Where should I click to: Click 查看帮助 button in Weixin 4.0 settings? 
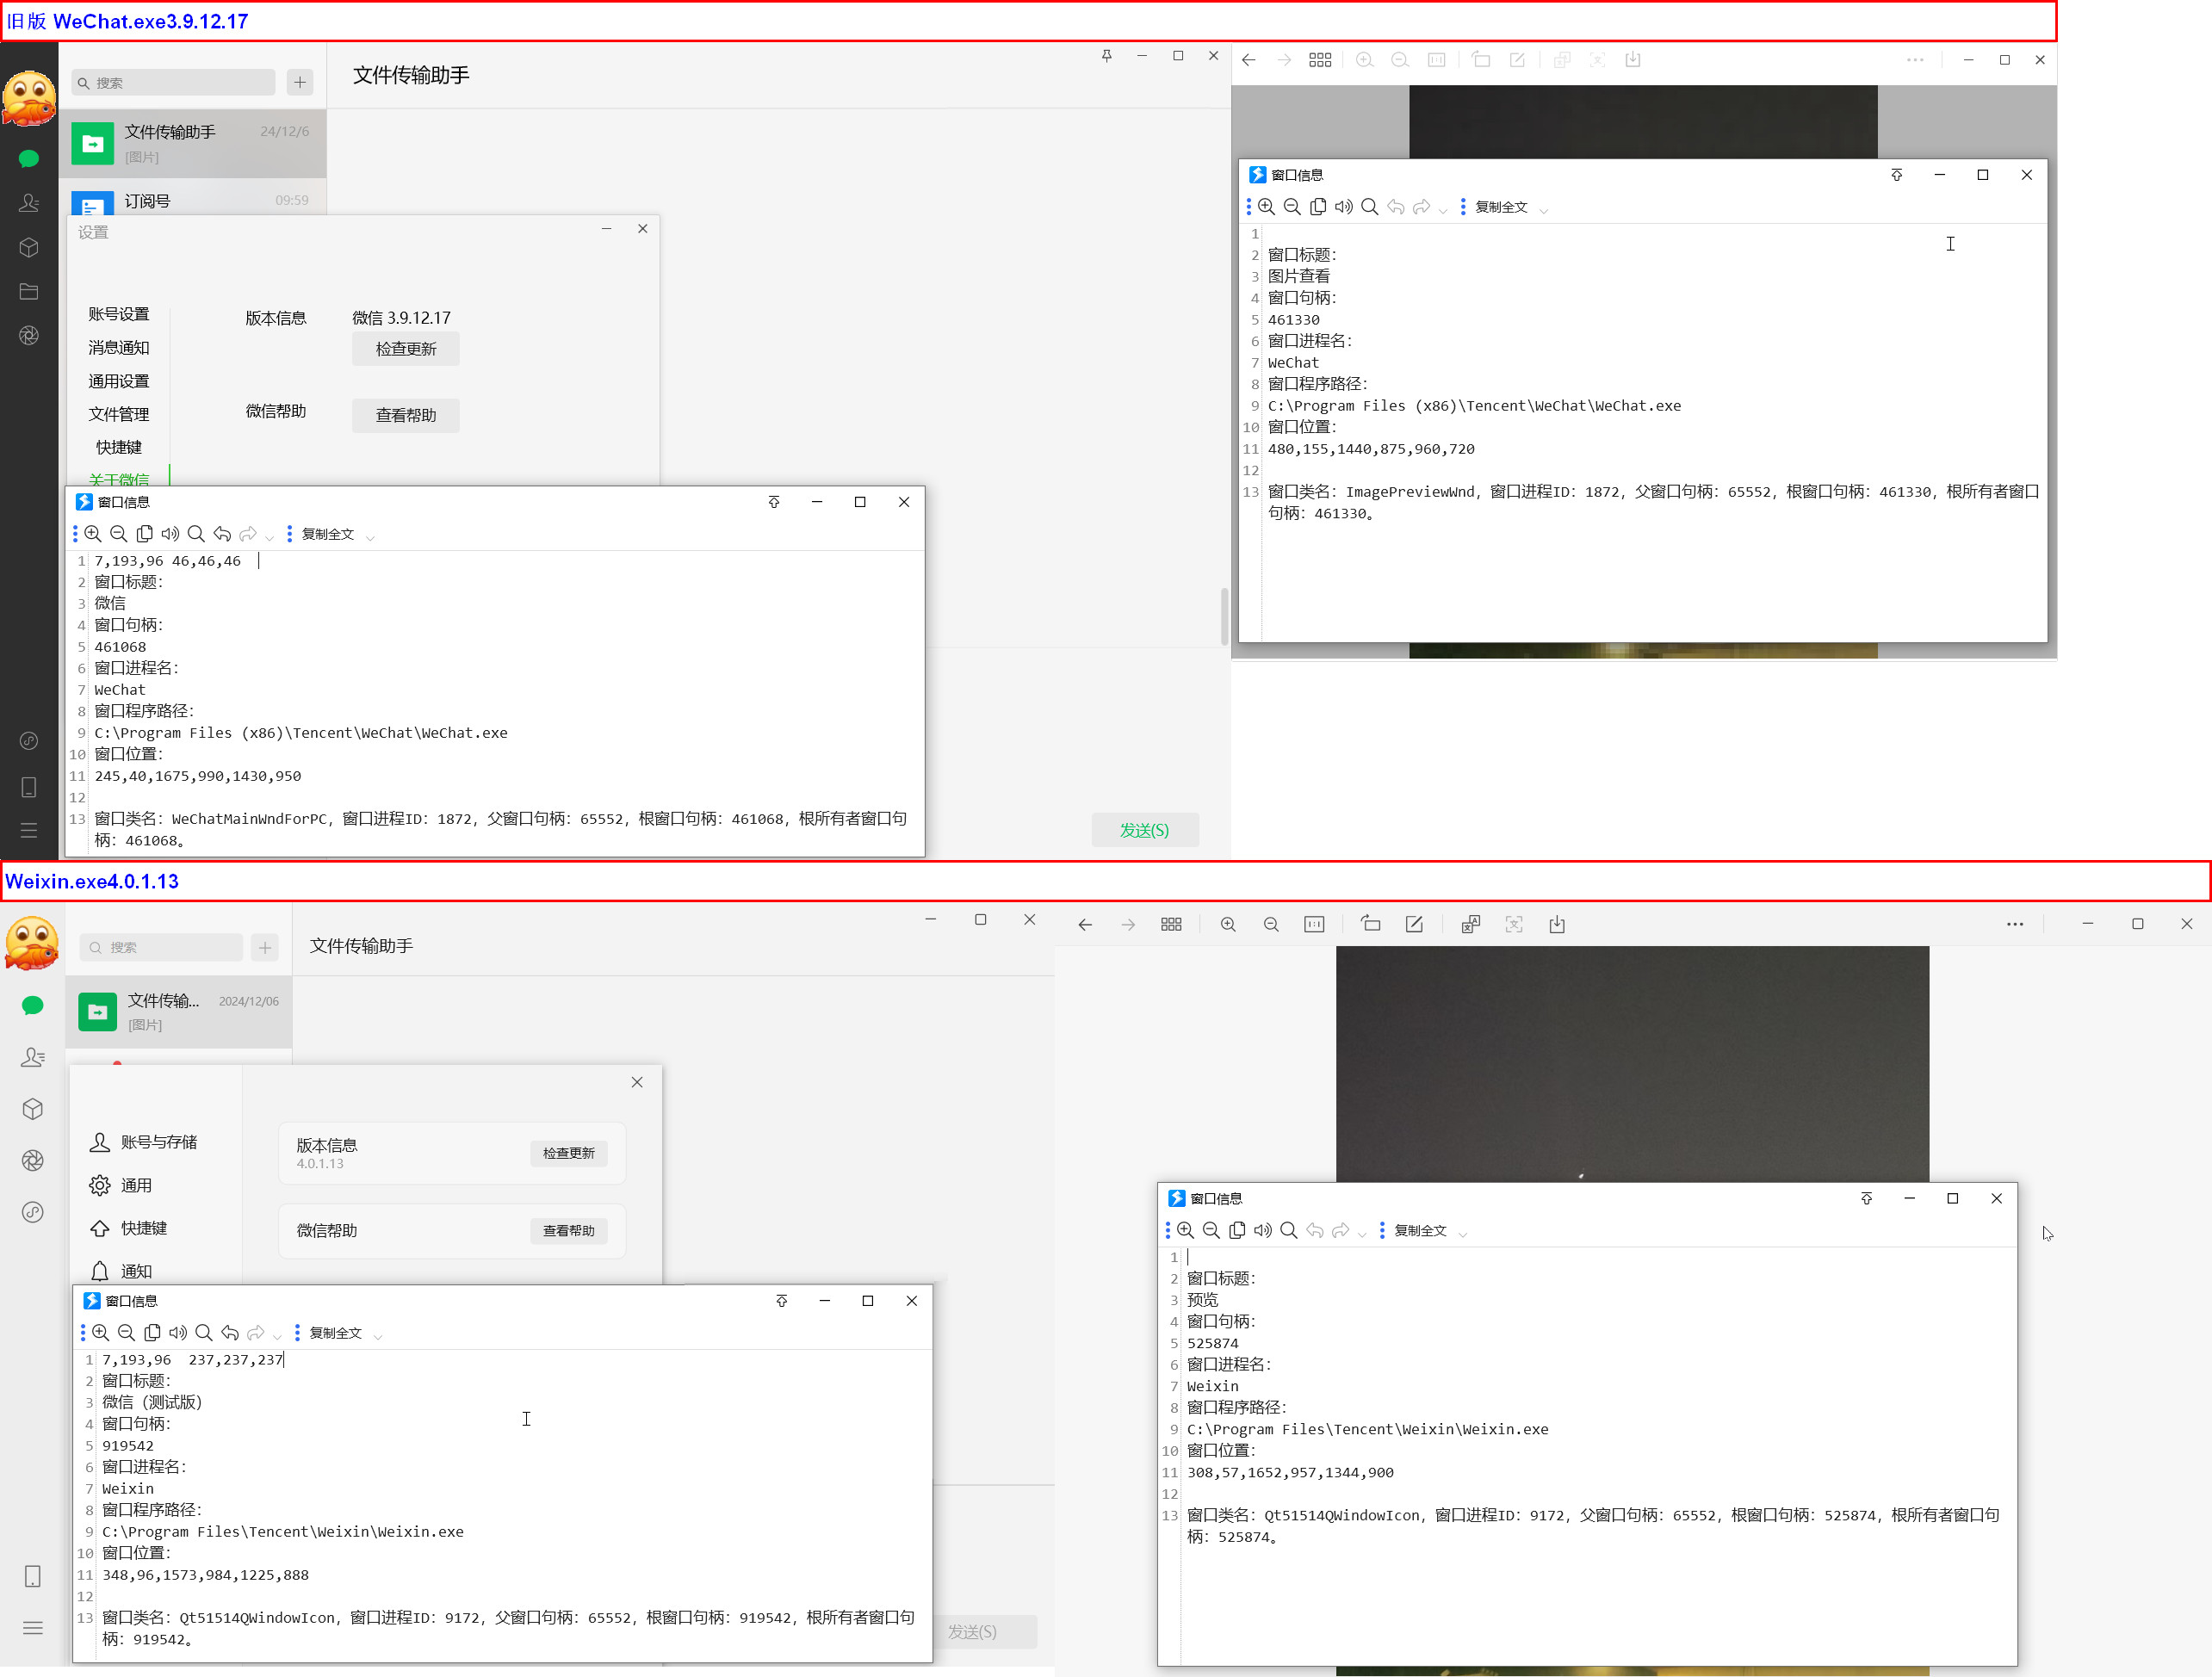click(568, 1231)
